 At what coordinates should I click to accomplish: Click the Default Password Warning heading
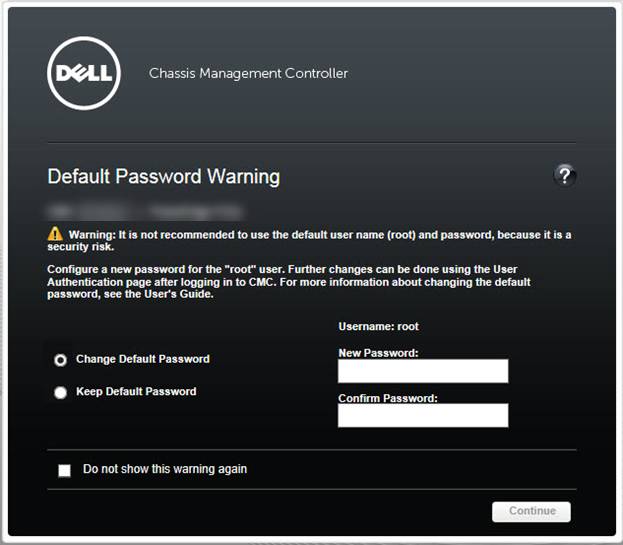click(164, 177)
